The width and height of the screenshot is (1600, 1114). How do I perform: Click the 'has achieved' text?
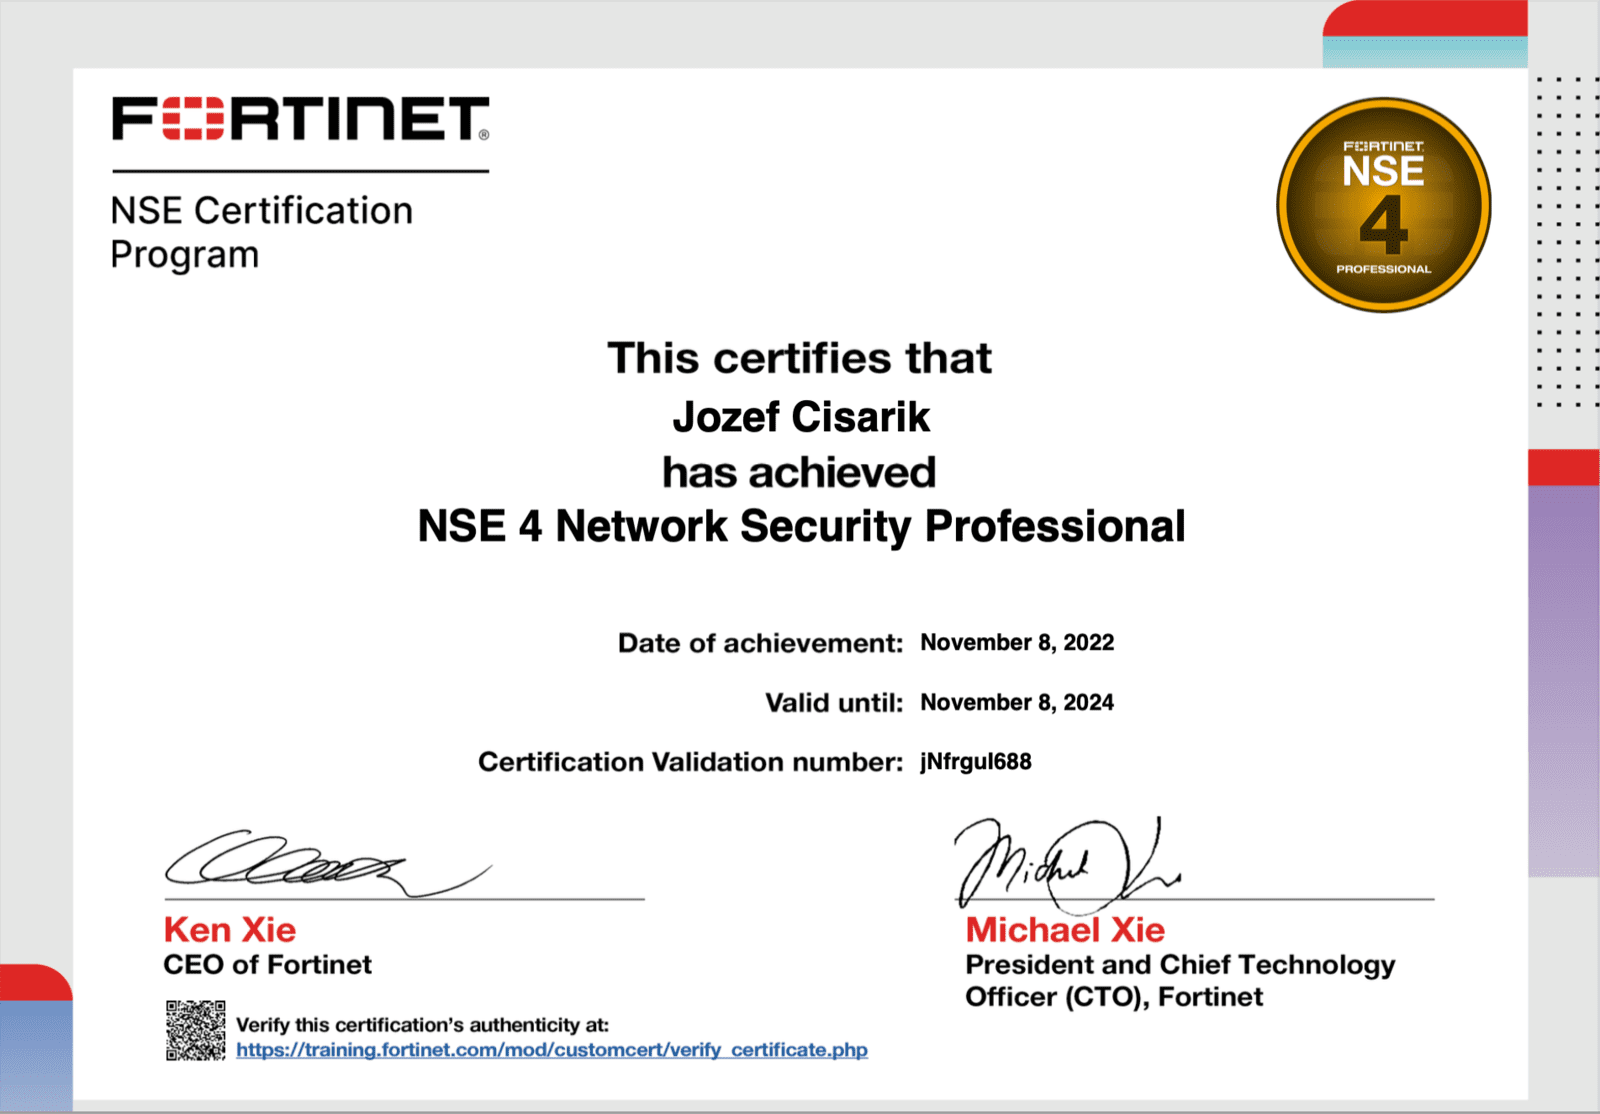pyautogui.click(x=799, y=472)
